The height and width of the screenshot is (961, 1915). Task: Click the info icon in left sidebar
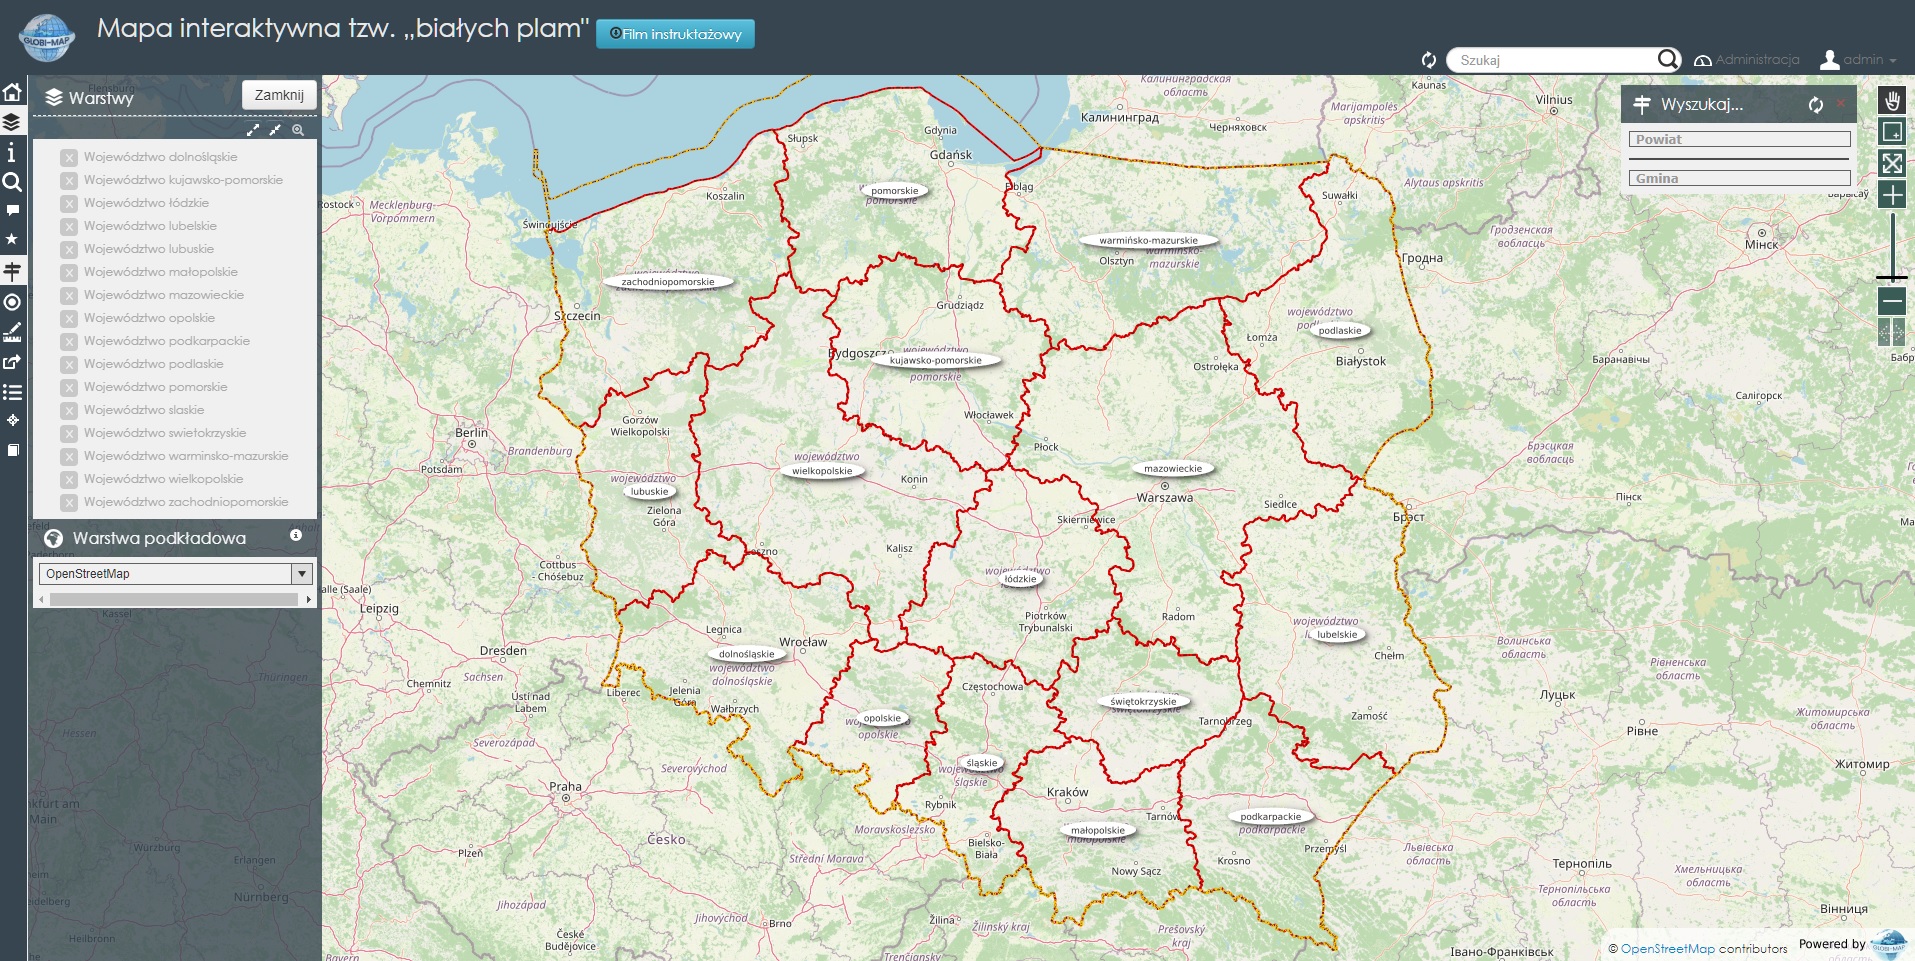click(12, 152)
